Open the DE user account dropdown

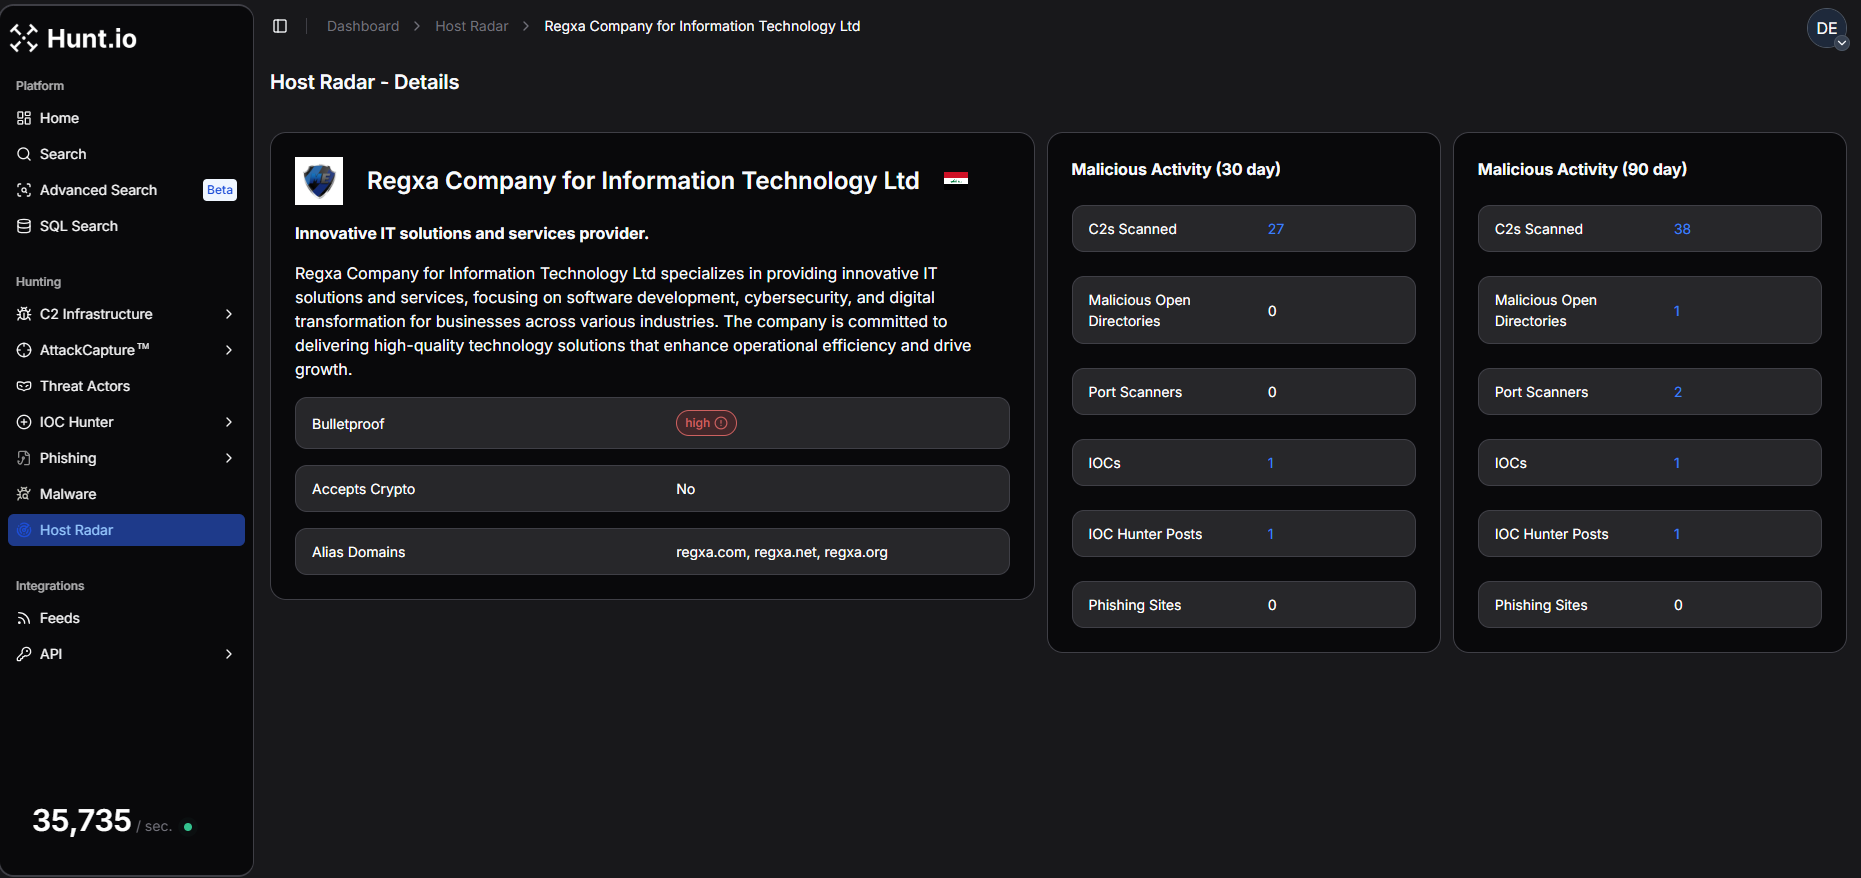[1827, 29]
